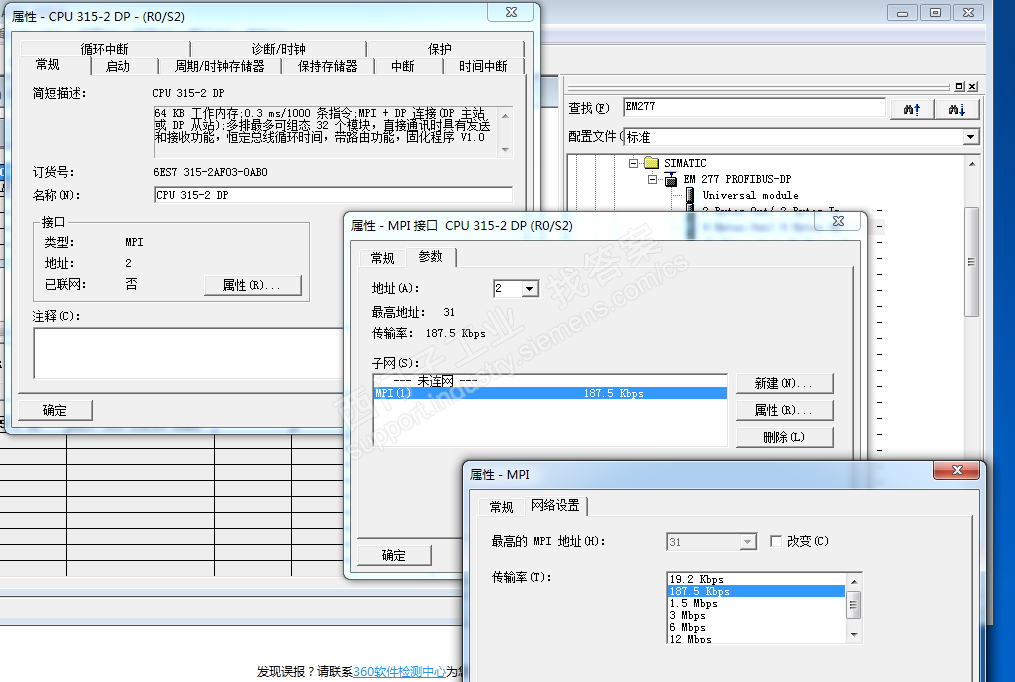Screen dimensions: 1015x682
Task: Click the Universal module icon
Action: [690, 195]
